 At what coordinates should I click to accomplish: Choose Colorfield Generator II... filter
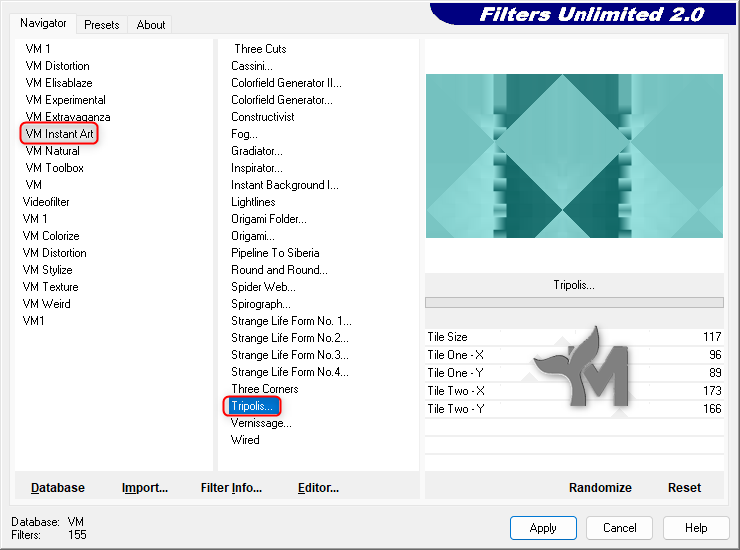286,83
